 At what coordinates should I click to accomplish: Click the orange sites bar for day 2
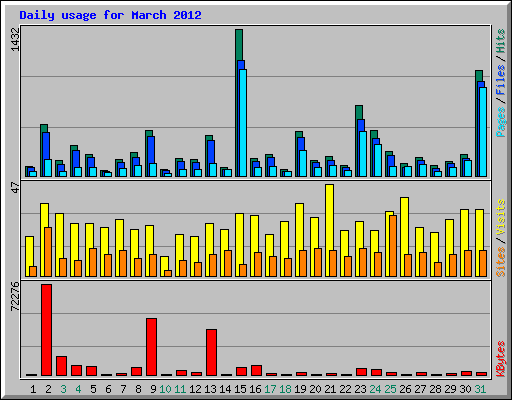tap(48, 252)
